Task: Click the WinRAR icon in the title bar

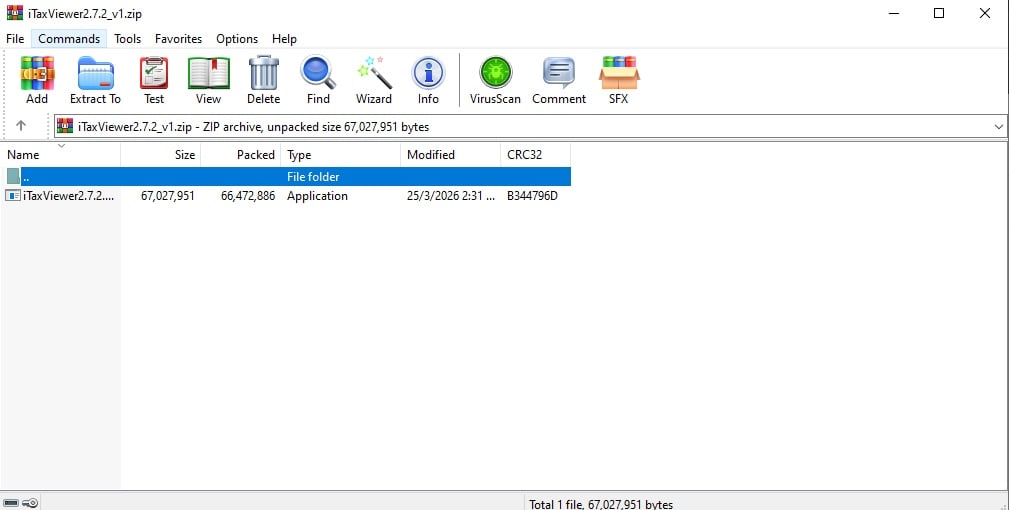Action: tap(14, 13)
